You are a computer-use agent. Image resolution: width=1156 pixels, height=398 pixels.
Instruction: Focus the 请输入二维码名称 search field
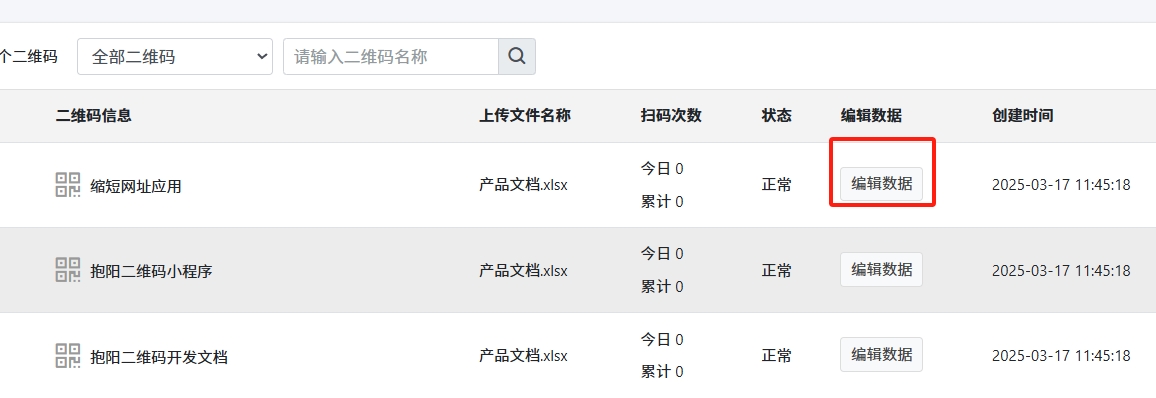coord(391,57)
